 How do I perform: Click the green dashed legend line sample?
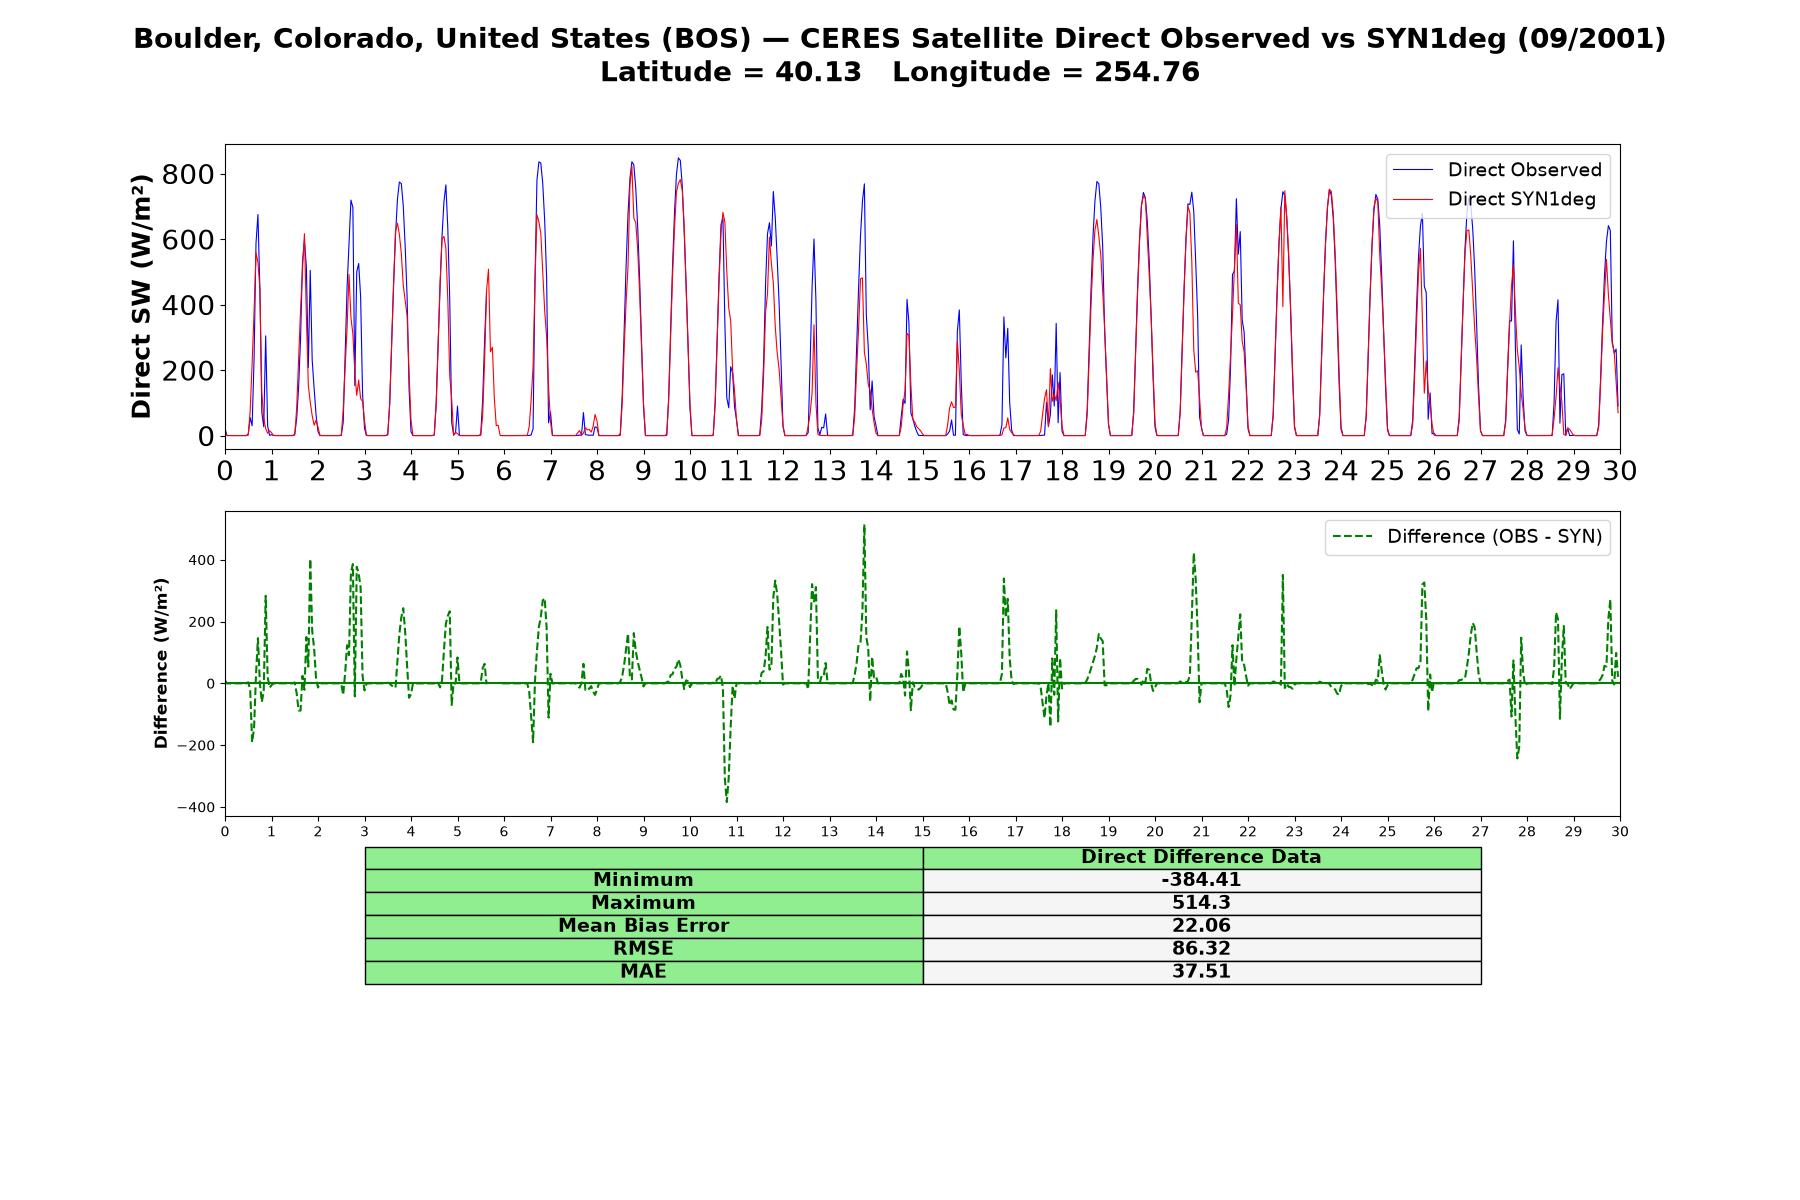coord(1354,537)
